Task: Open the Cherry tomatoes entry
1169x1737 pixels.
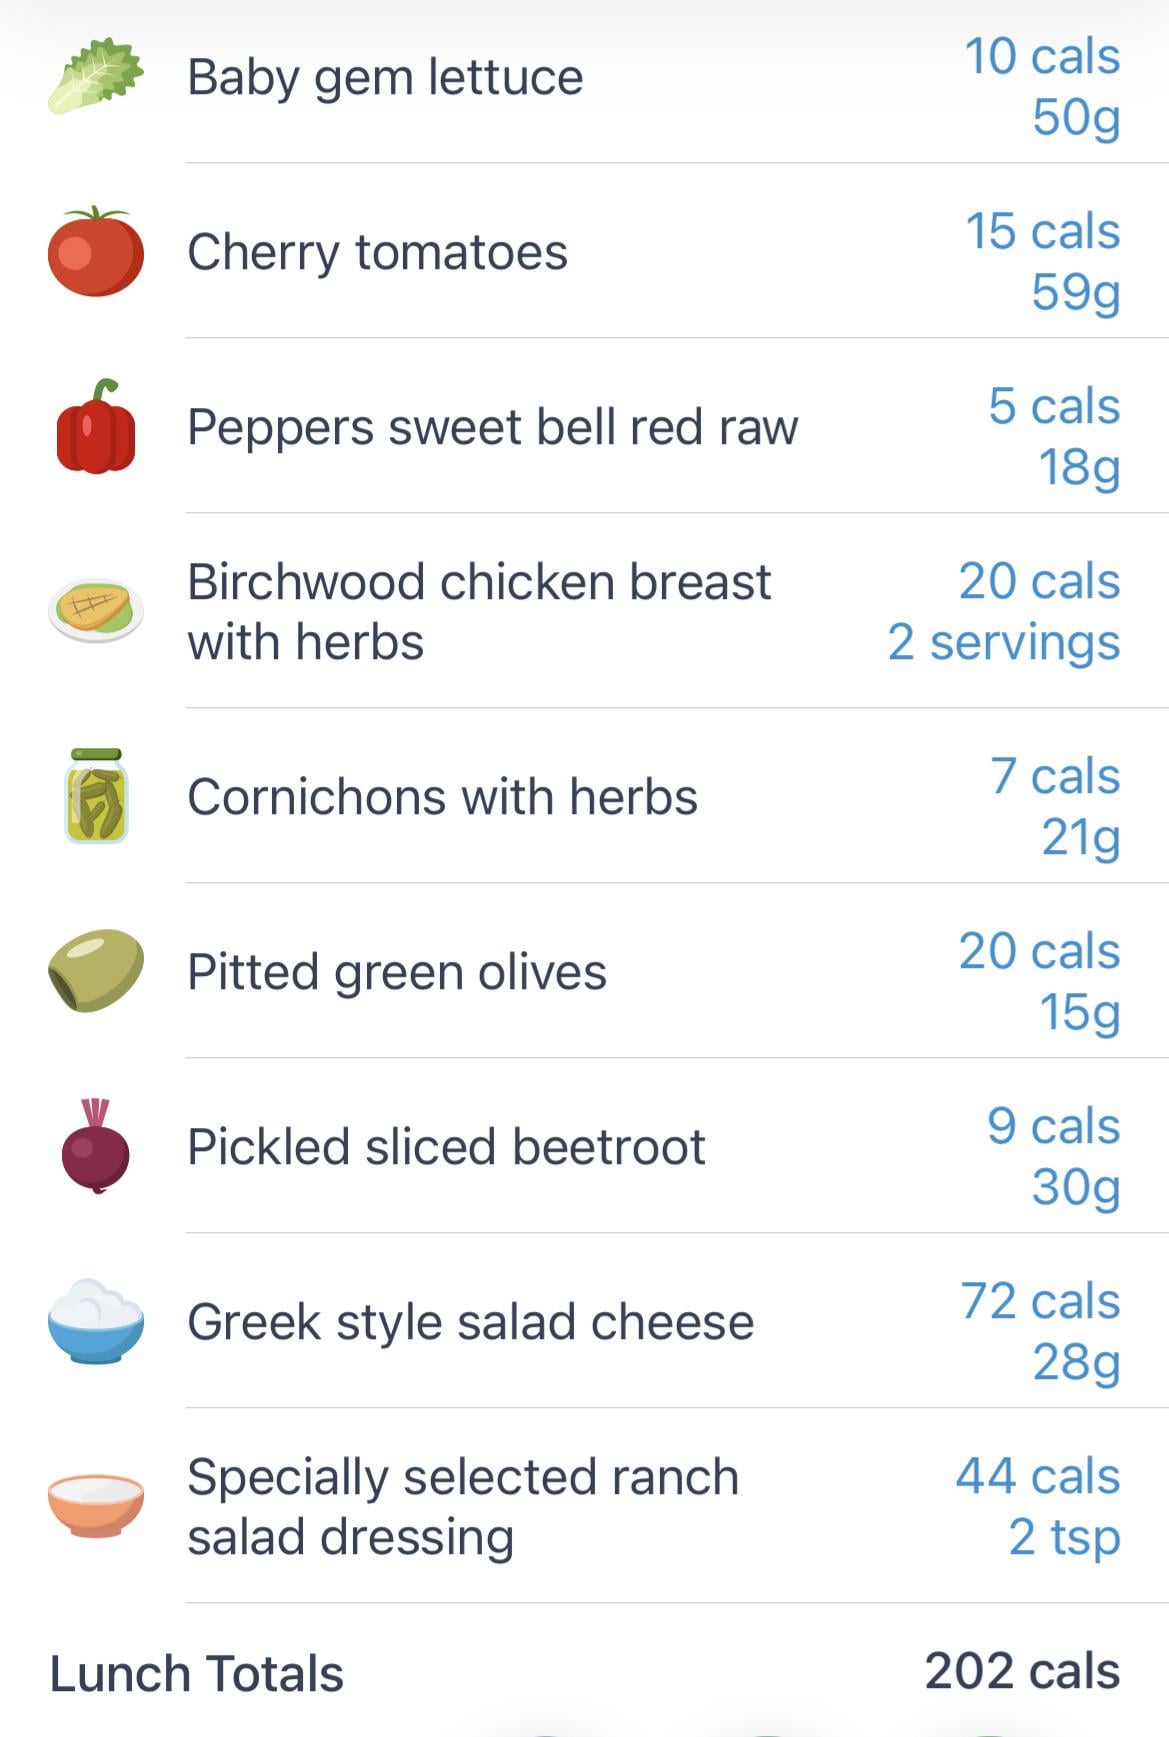Action: [x=377, y=252]
